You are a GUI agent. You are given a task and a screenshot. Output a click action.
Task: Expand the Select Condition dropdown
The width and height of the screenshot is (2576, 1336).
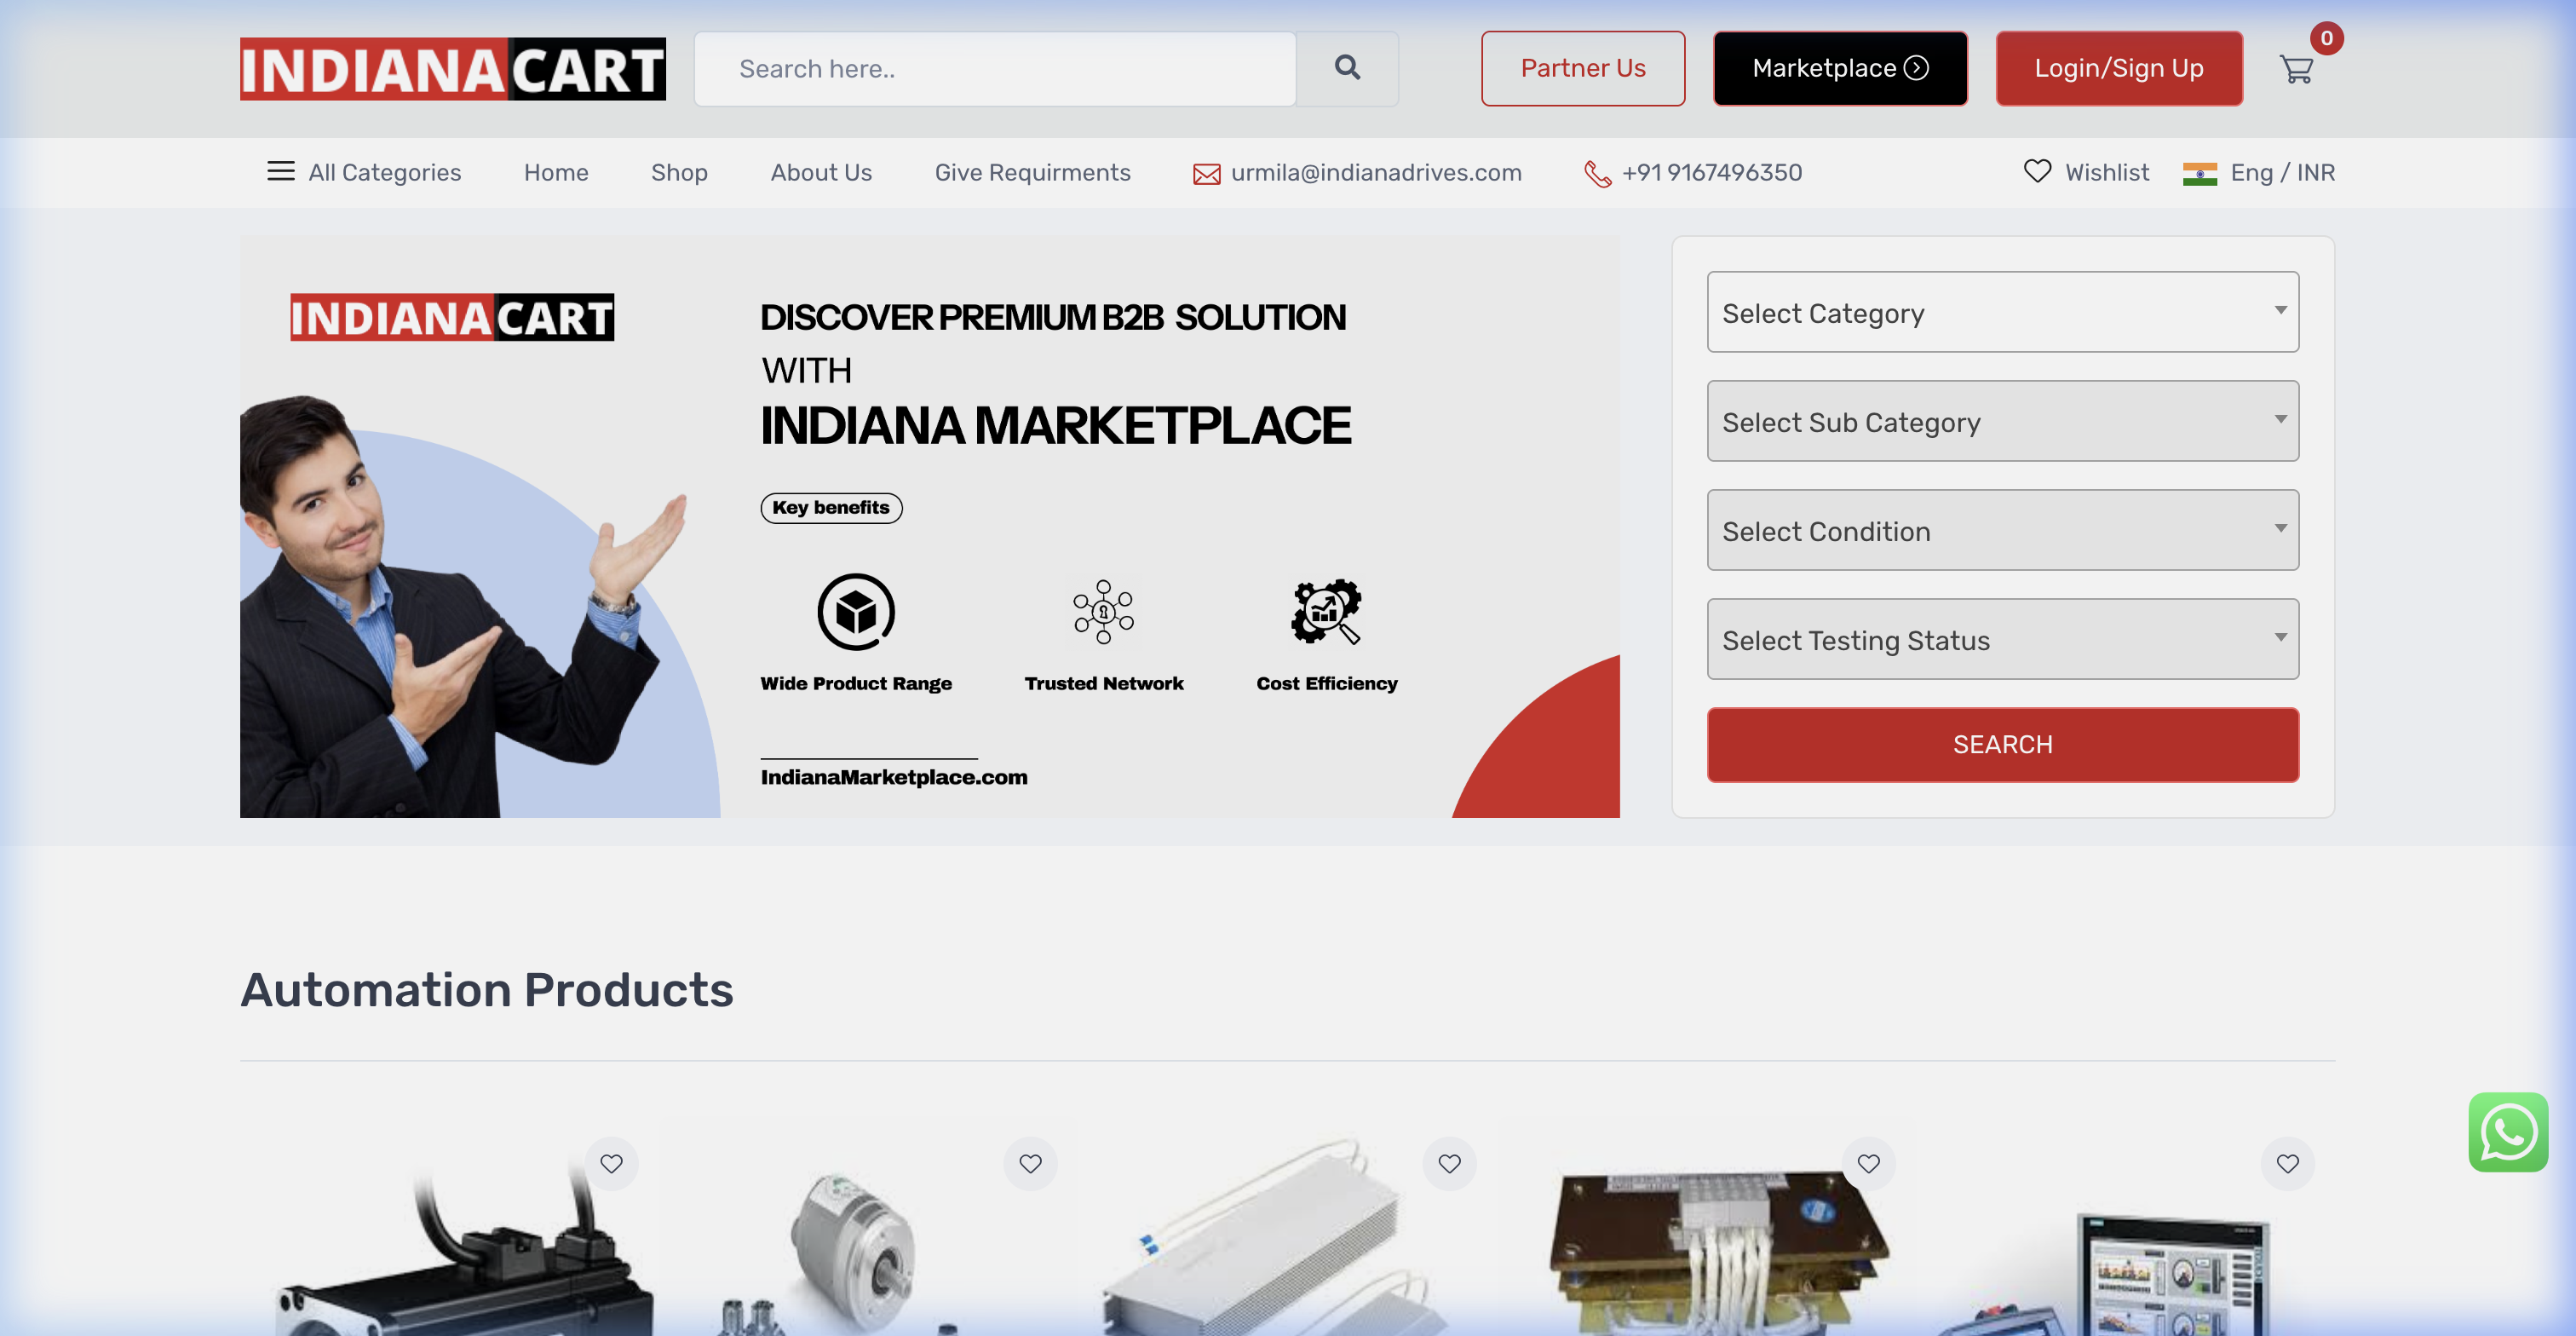click(x=2002, y=530)
